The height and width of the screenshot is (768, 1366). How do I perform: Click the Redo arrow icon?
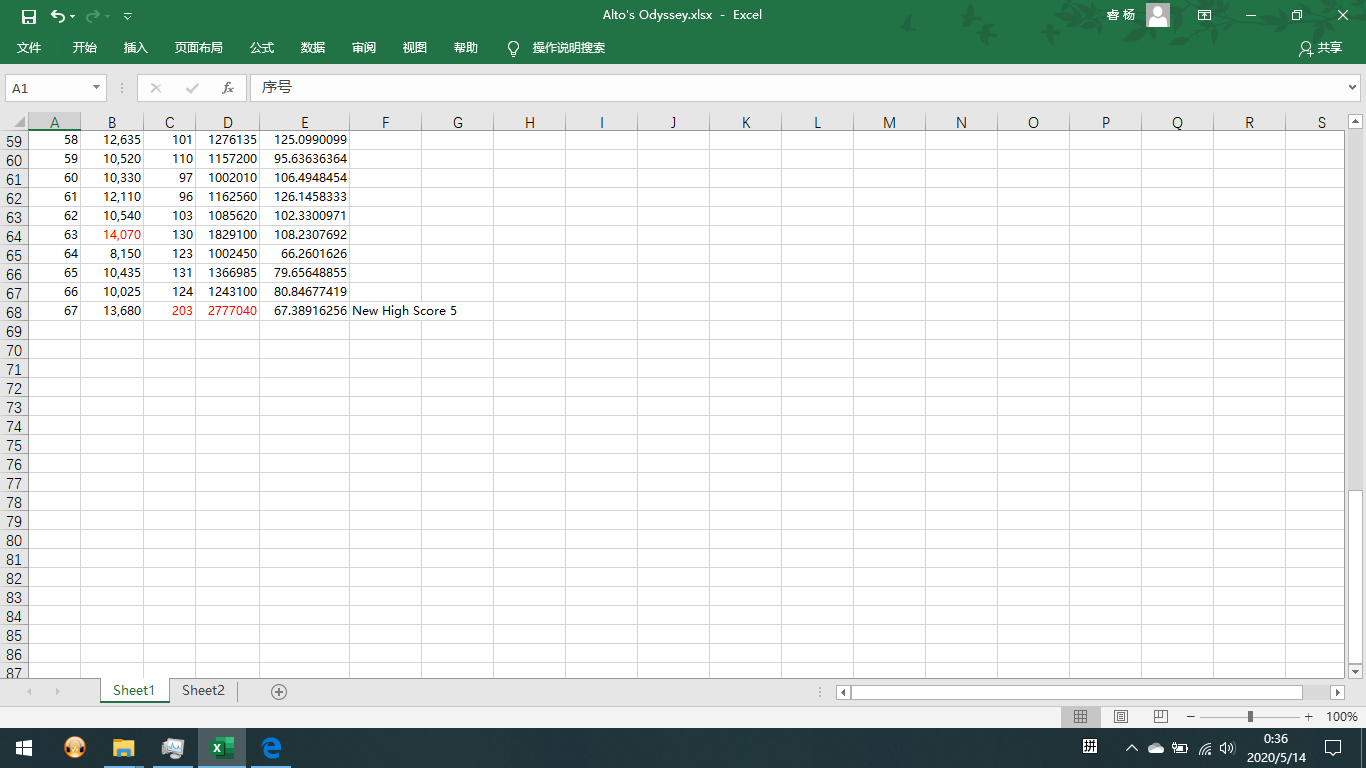pyautogui.click(x=92, y=16)
